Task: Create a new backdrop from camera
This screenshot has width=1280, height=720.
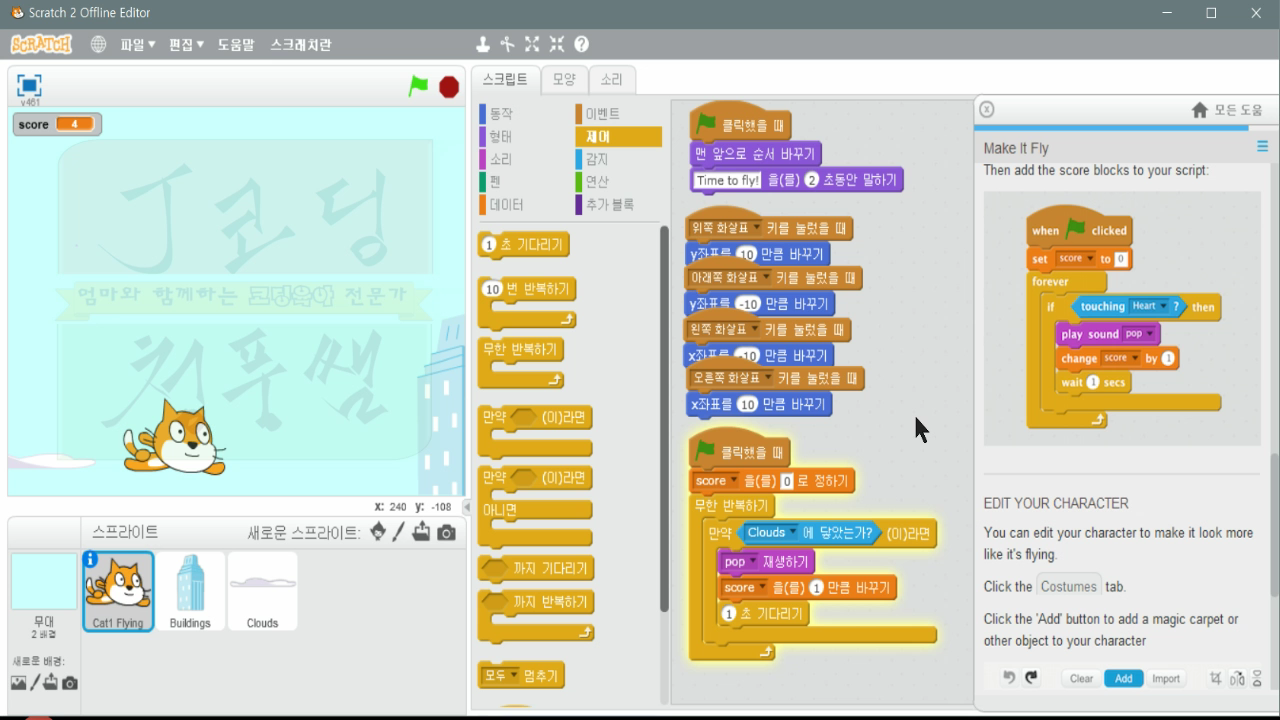Action: [69, 683]
